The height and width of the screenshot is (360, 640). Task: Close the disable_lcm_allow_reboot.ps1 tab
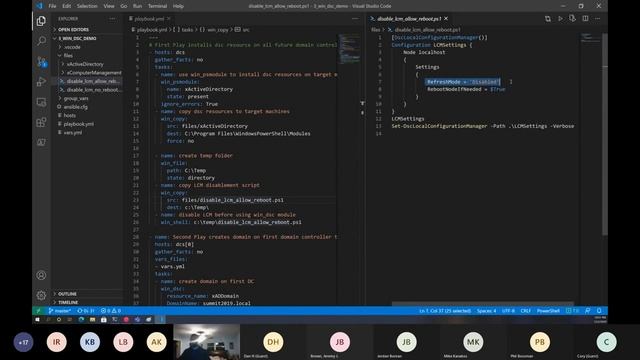[446, 19]
